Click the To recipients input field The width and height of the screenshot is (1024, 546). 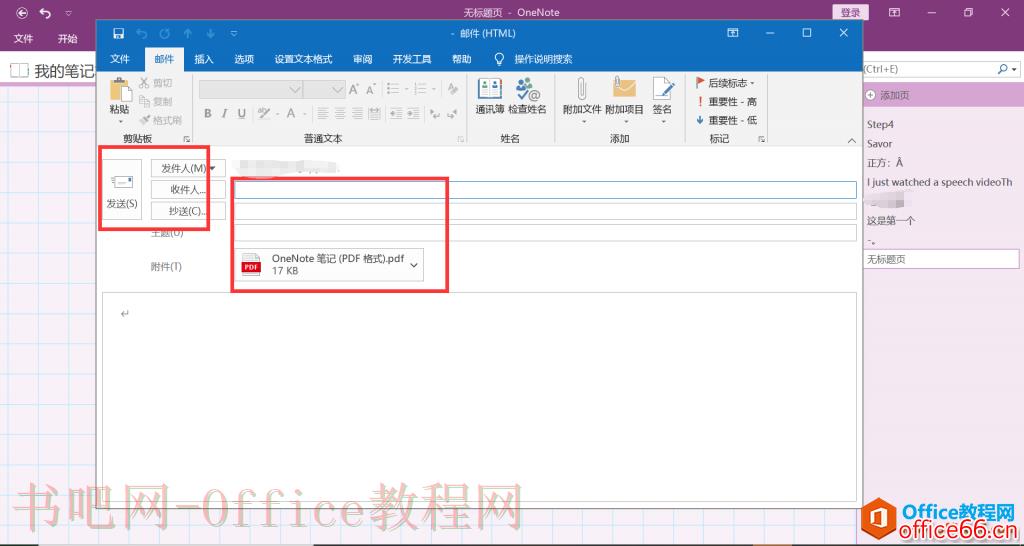click(x=545, y=189)
